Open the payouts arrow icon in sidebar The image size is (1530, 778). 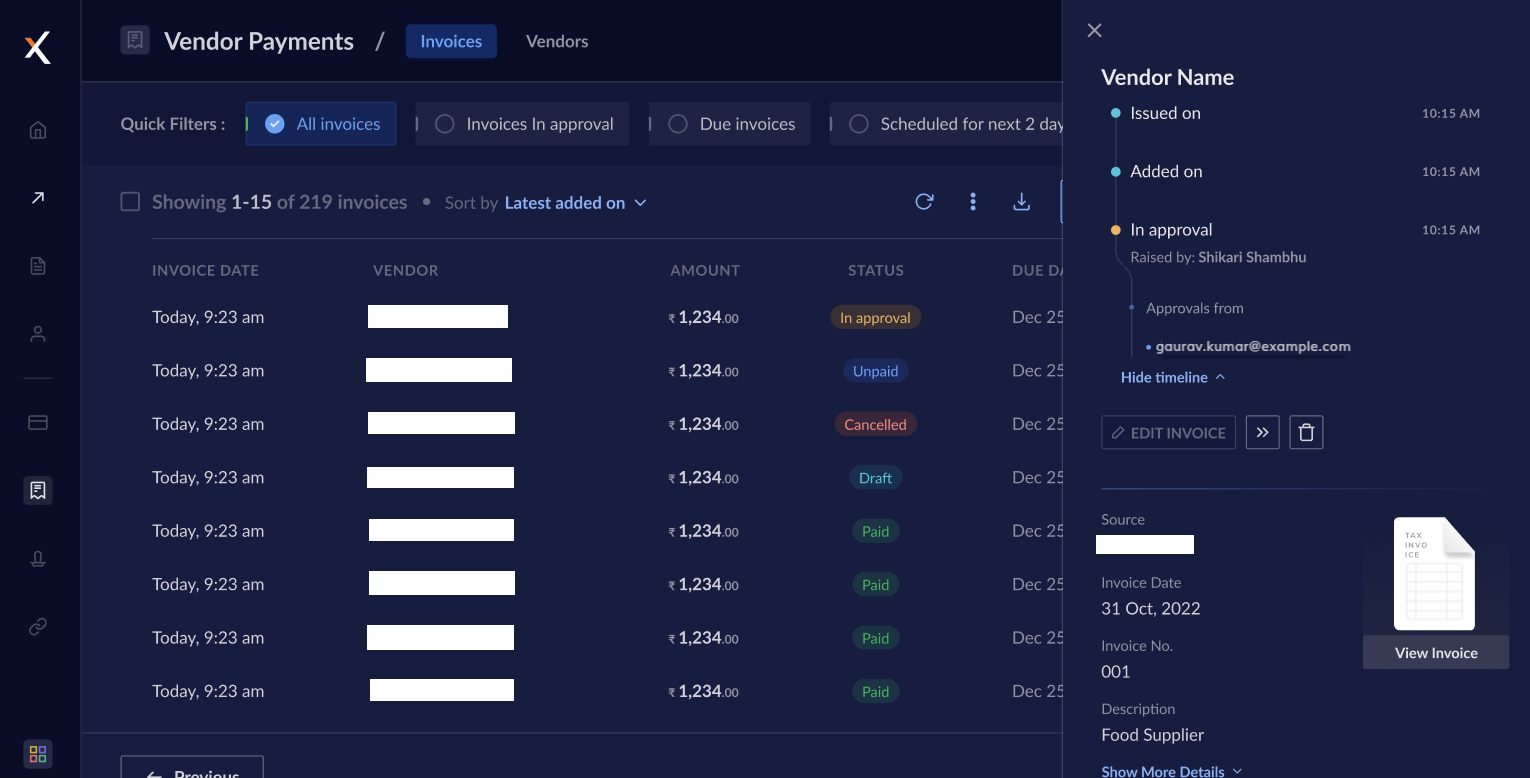[x=38, y=198]
